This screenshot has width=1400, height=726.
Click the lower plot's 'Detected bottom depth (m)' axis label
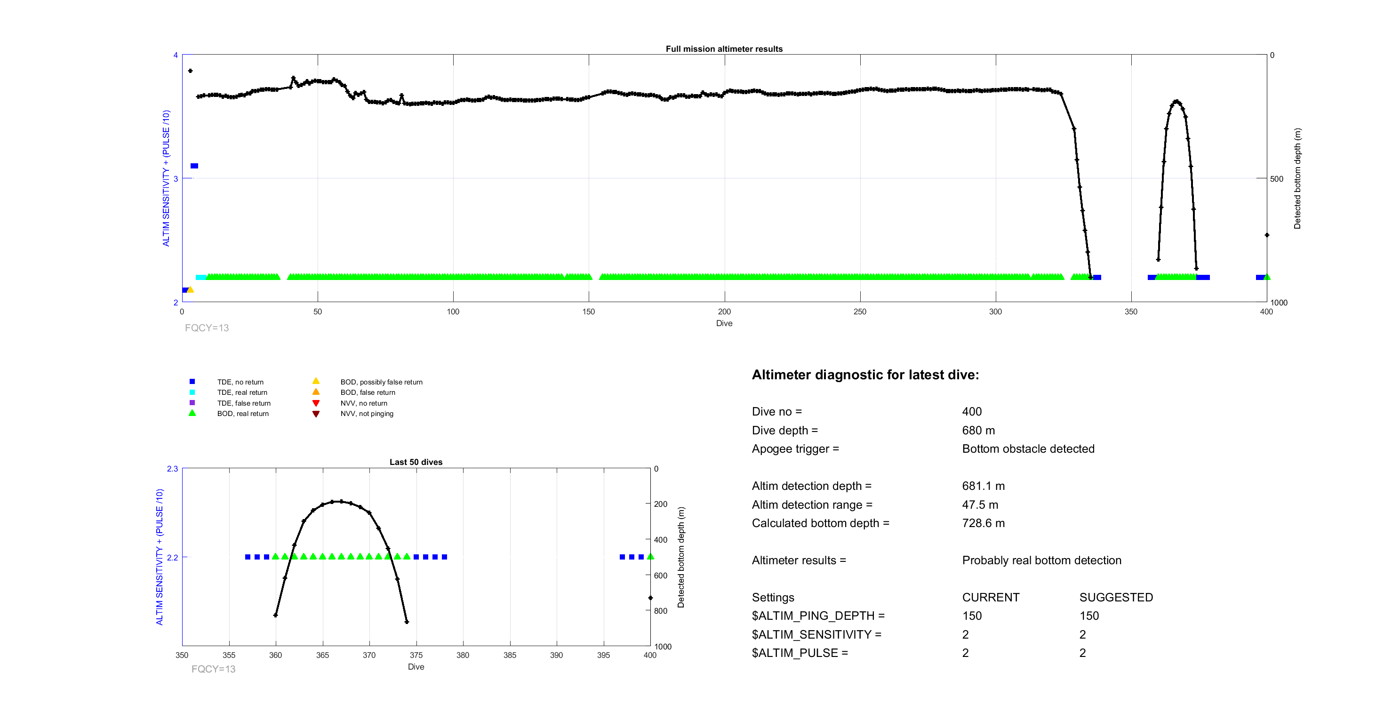(x=681, y=558)
